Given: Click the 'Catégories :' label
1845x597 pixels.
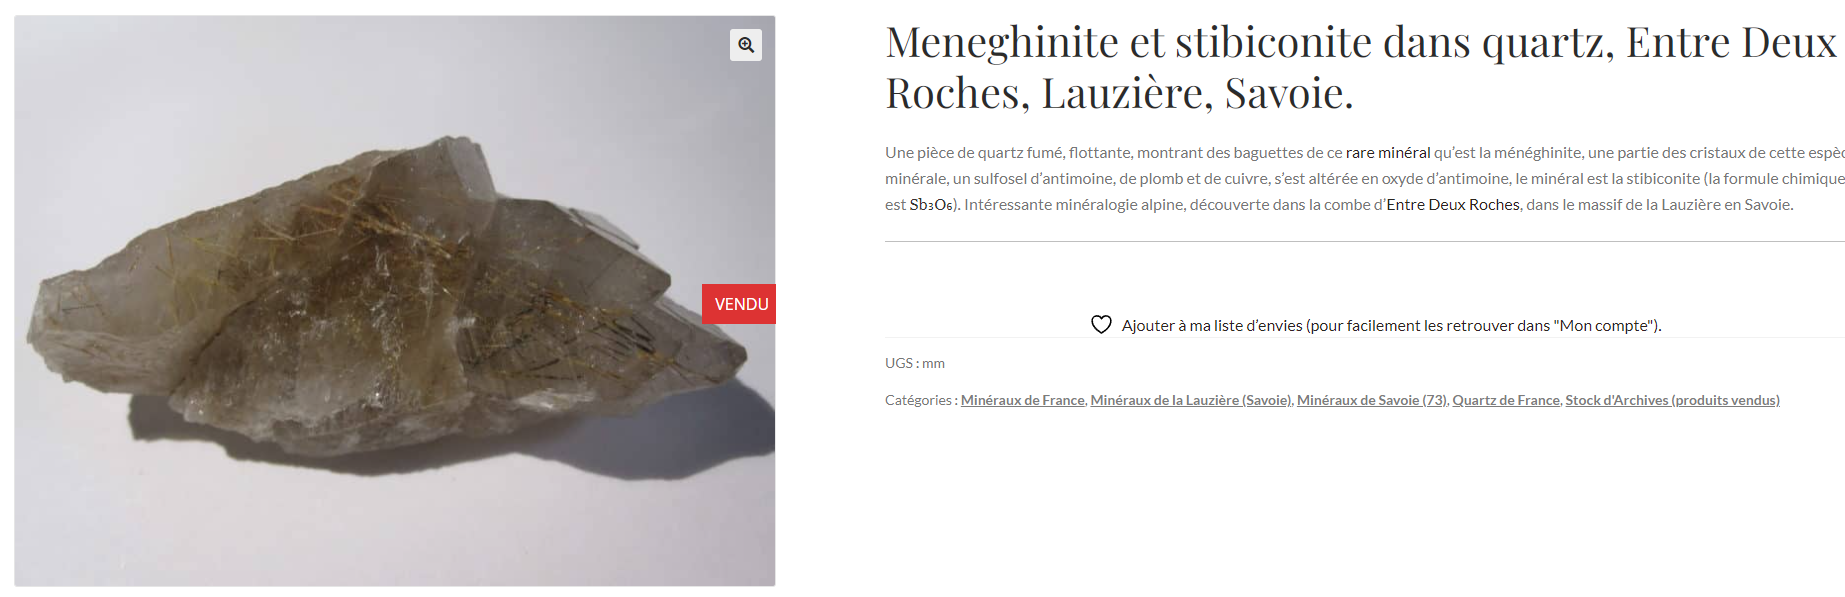Looking at the screenshot, I should [x=920, y=400].
